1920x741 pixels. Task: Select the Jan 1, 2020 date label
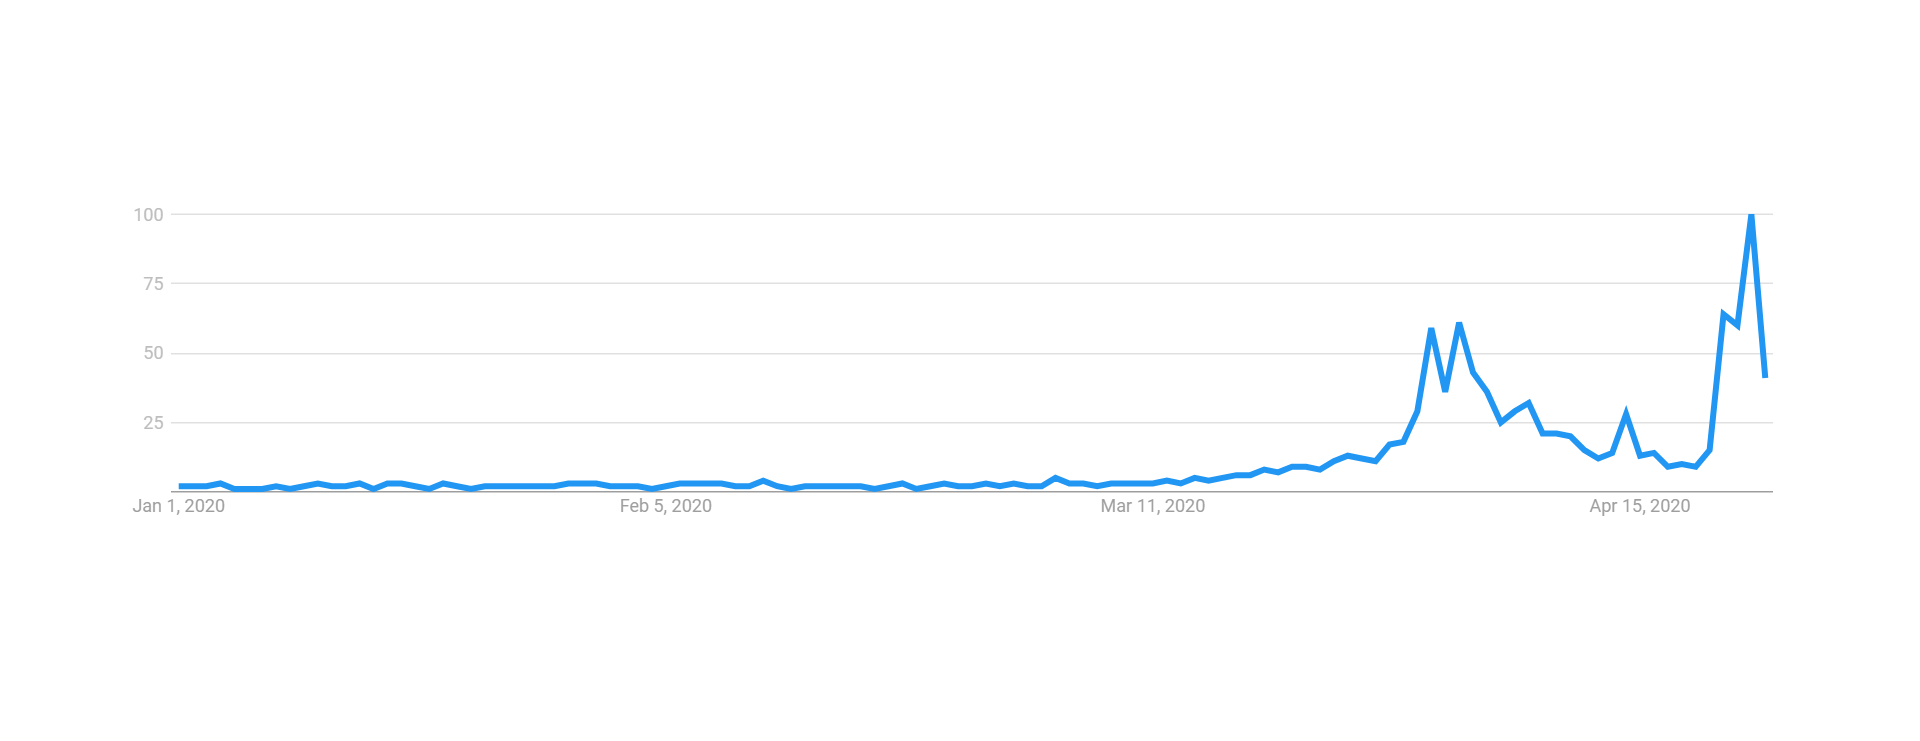(179, 506)
